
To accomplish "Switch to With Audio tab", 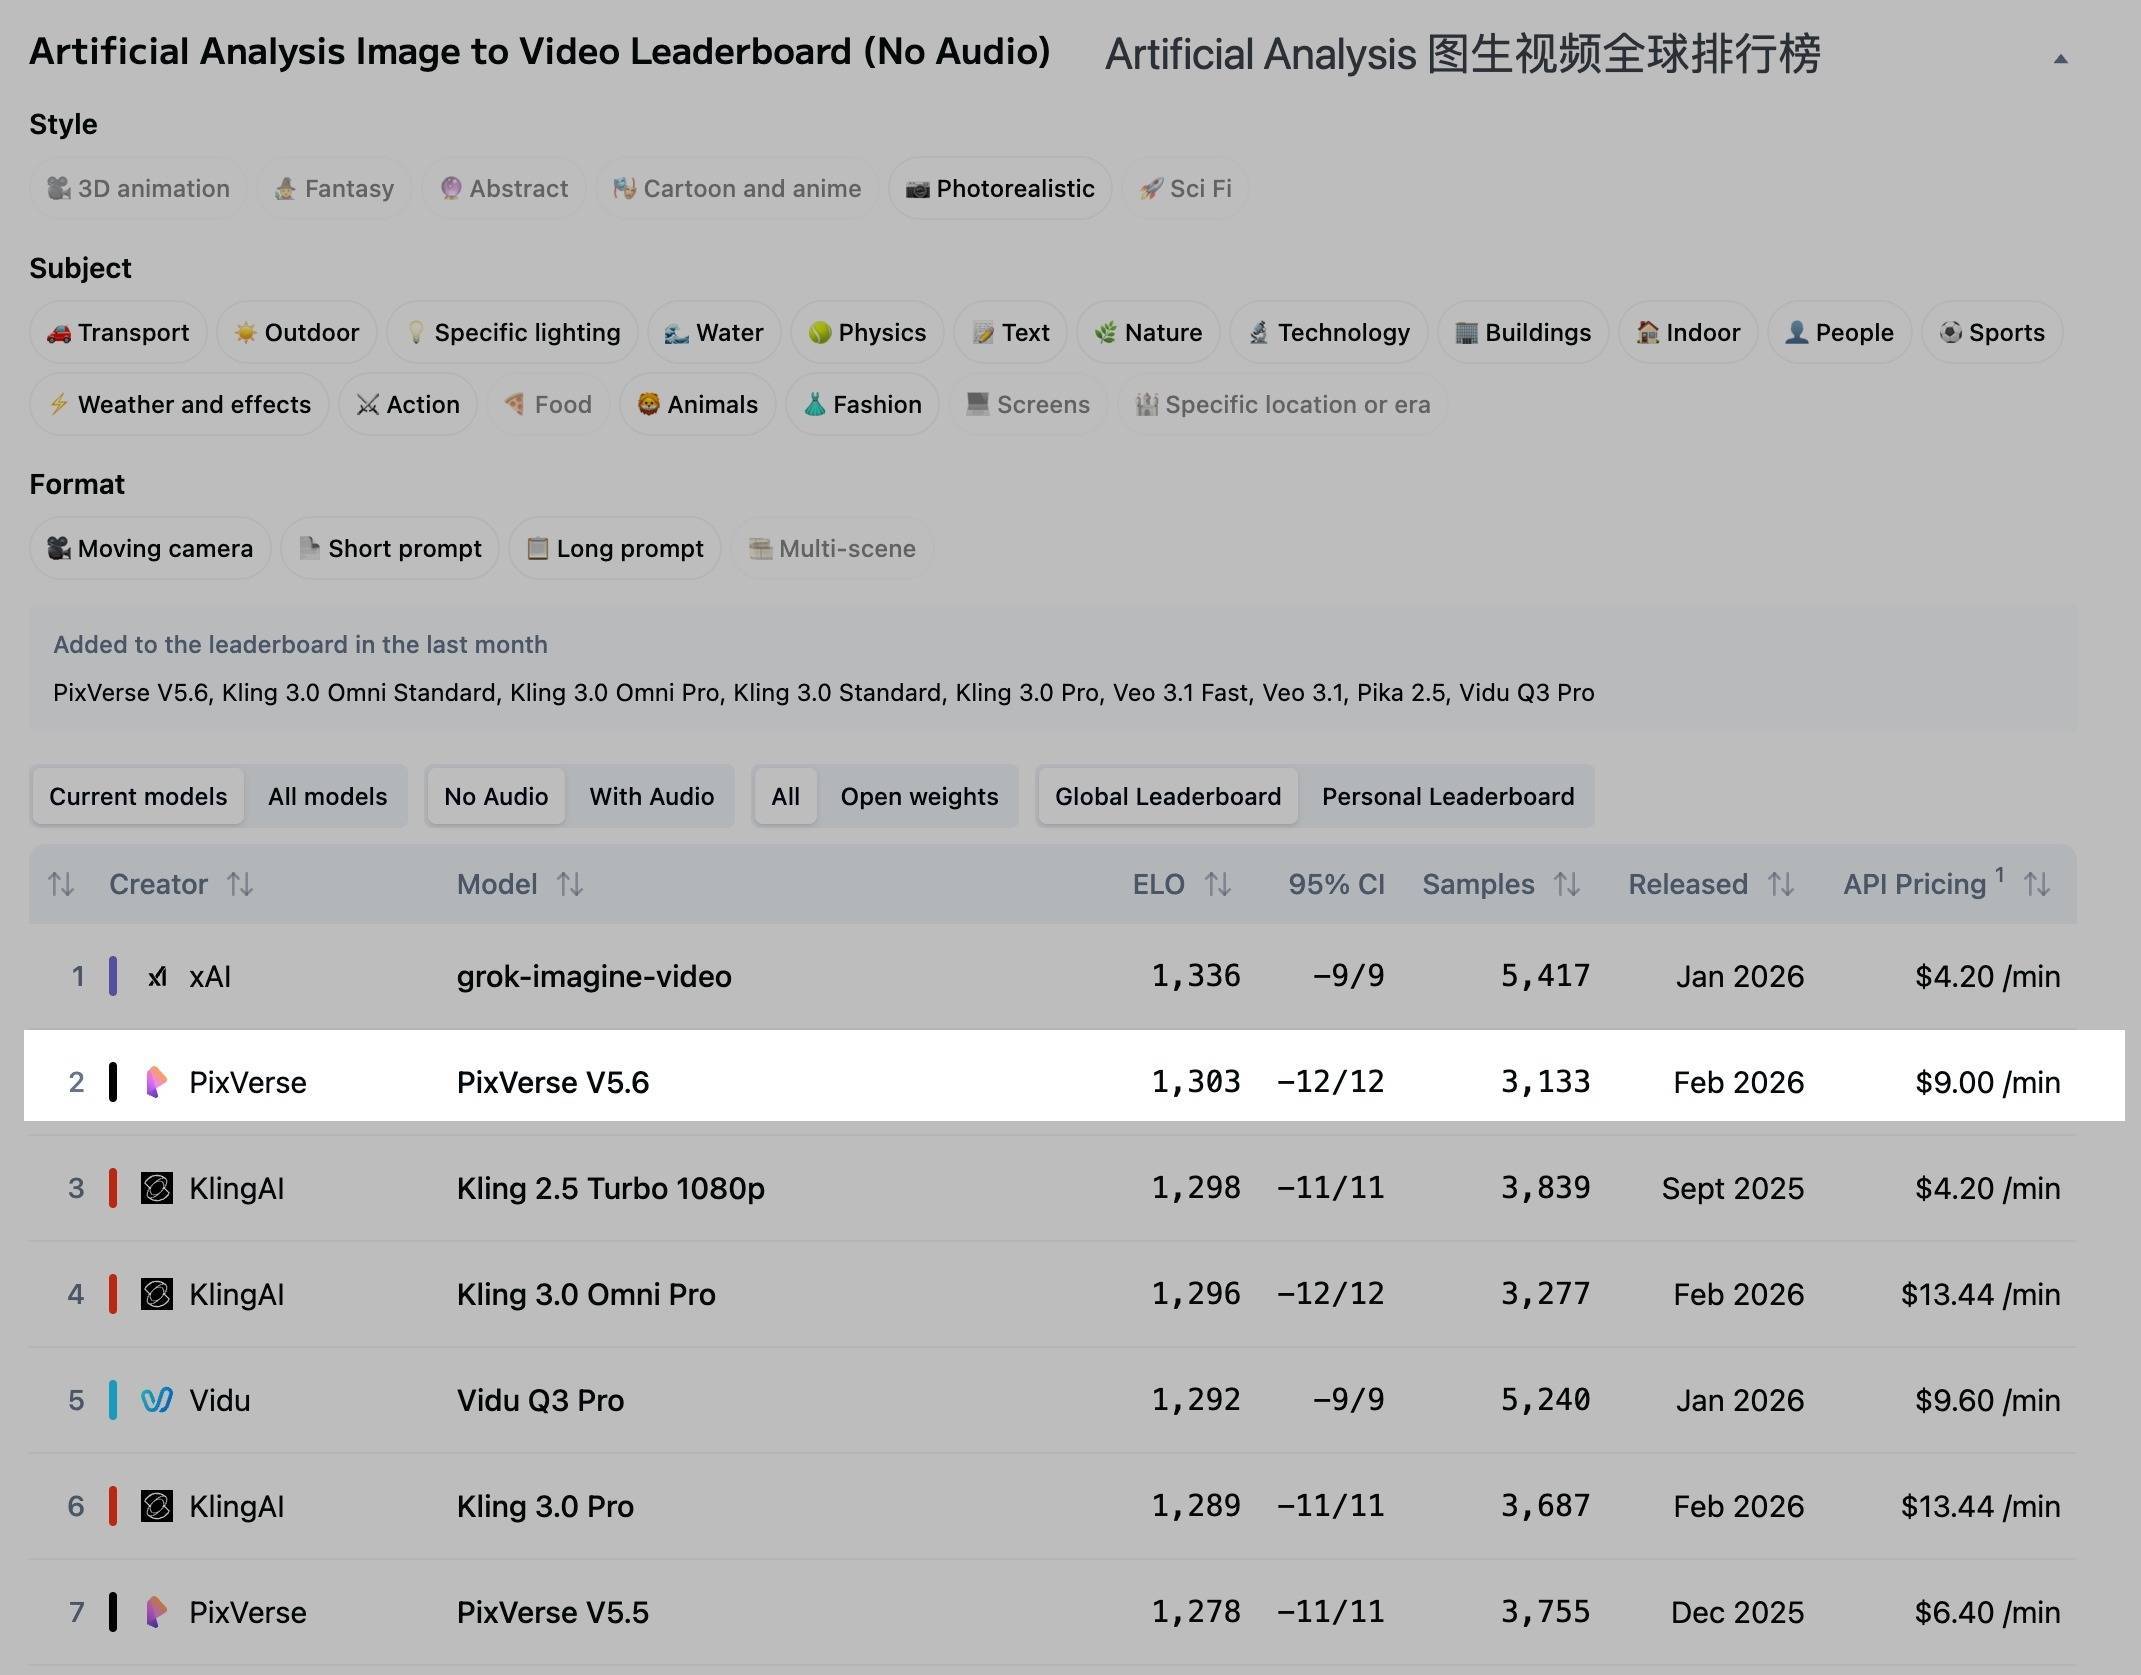I will (x=651, y=796).
